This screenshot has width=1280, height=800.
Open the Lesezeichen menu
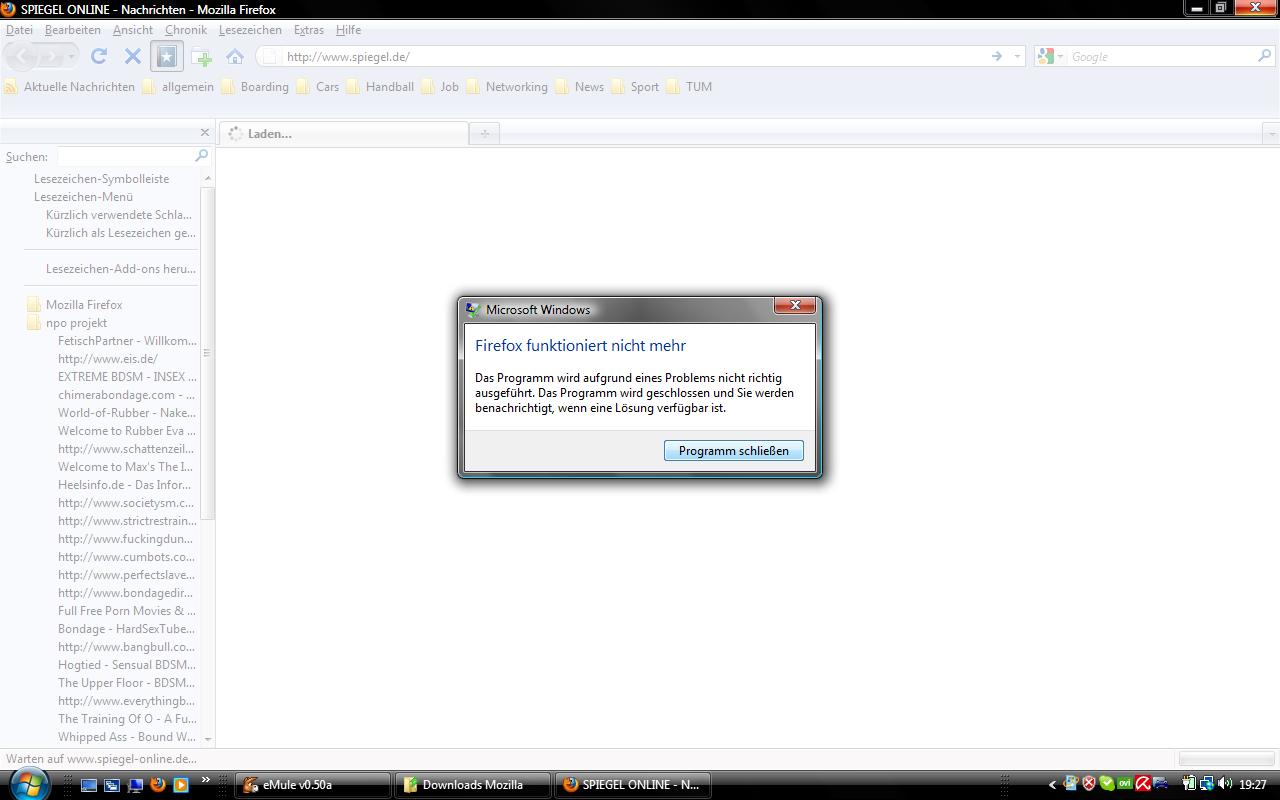[x=250, y=30]
